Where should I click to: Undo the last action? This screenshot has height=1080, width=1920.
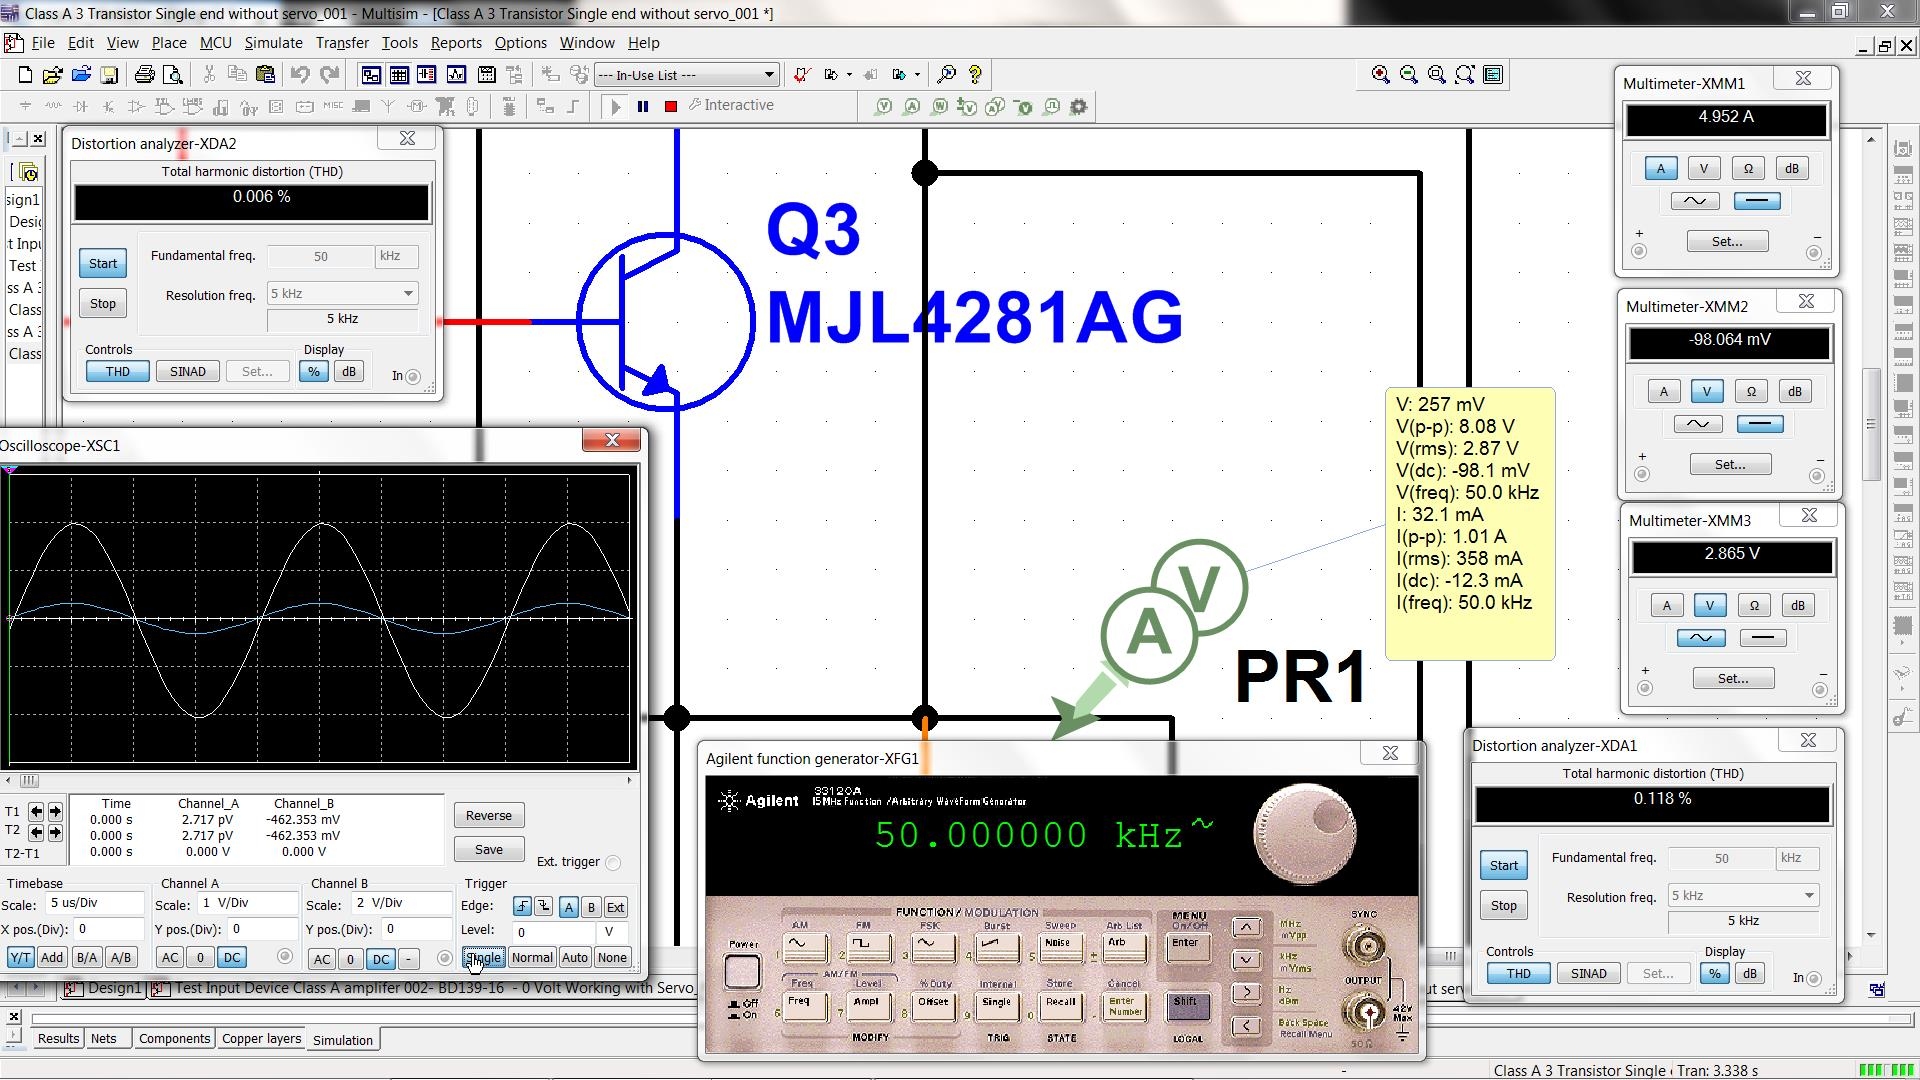click(x=300, y=75)
